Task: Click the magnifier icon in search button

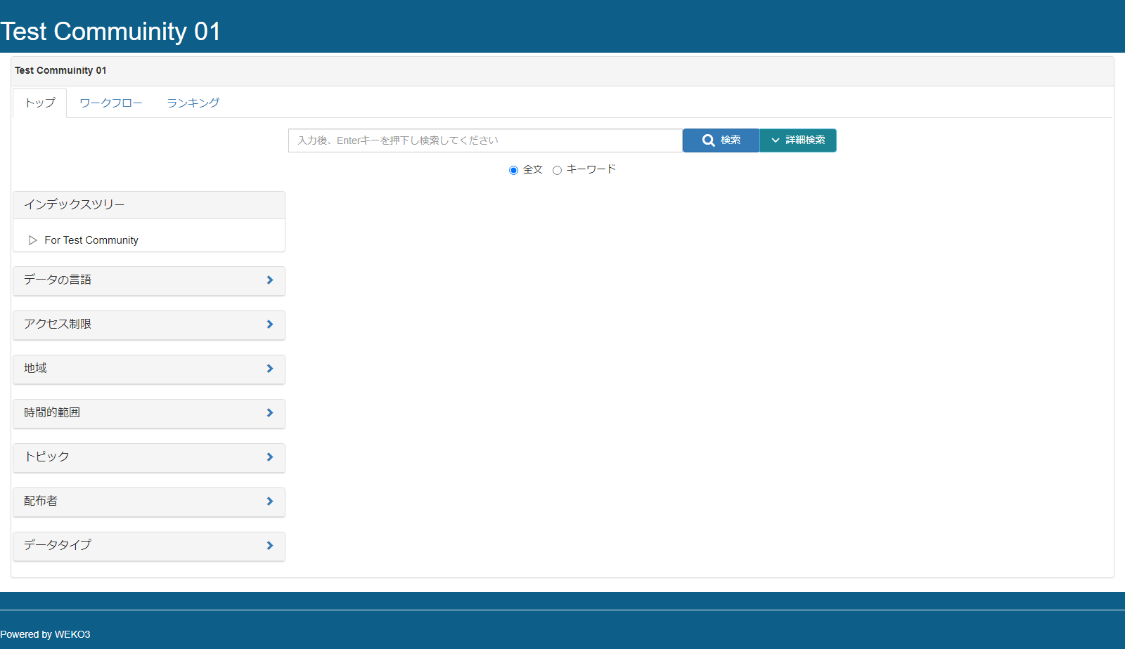Action: [x=708, y=141]
